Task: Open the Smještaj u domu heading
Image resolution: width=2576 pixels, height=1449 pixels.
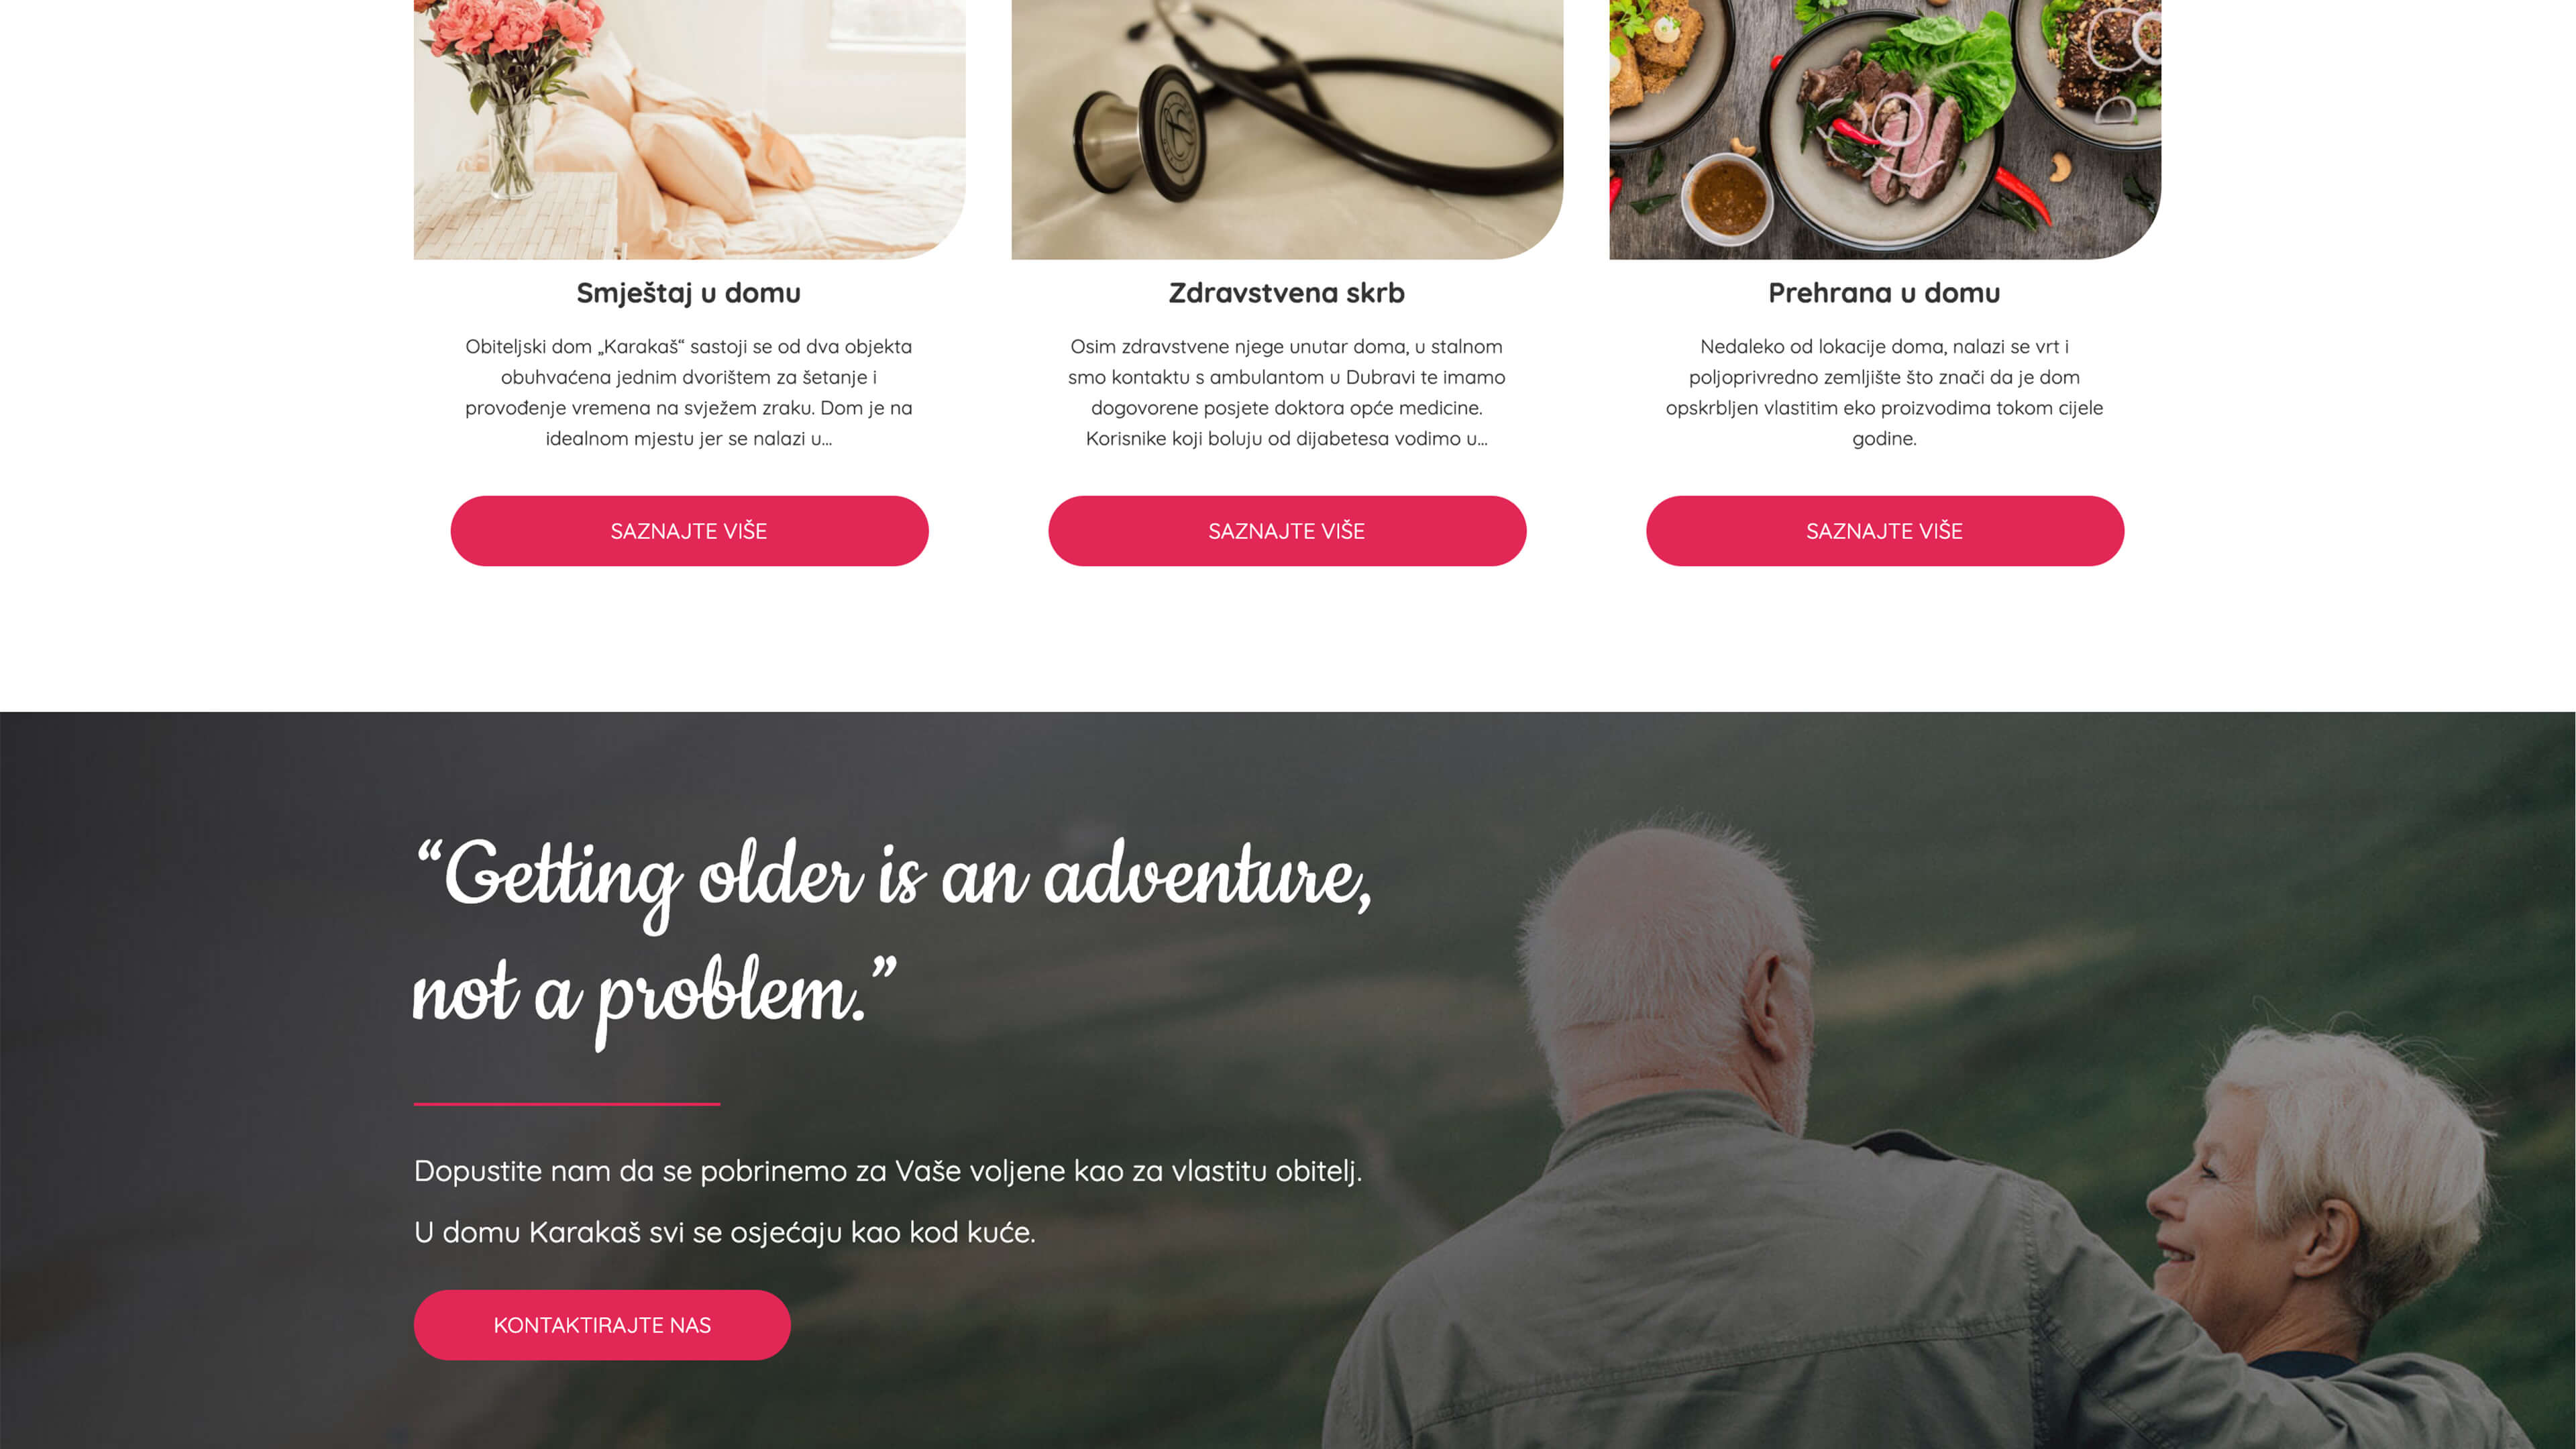Action: click(689, 293)
